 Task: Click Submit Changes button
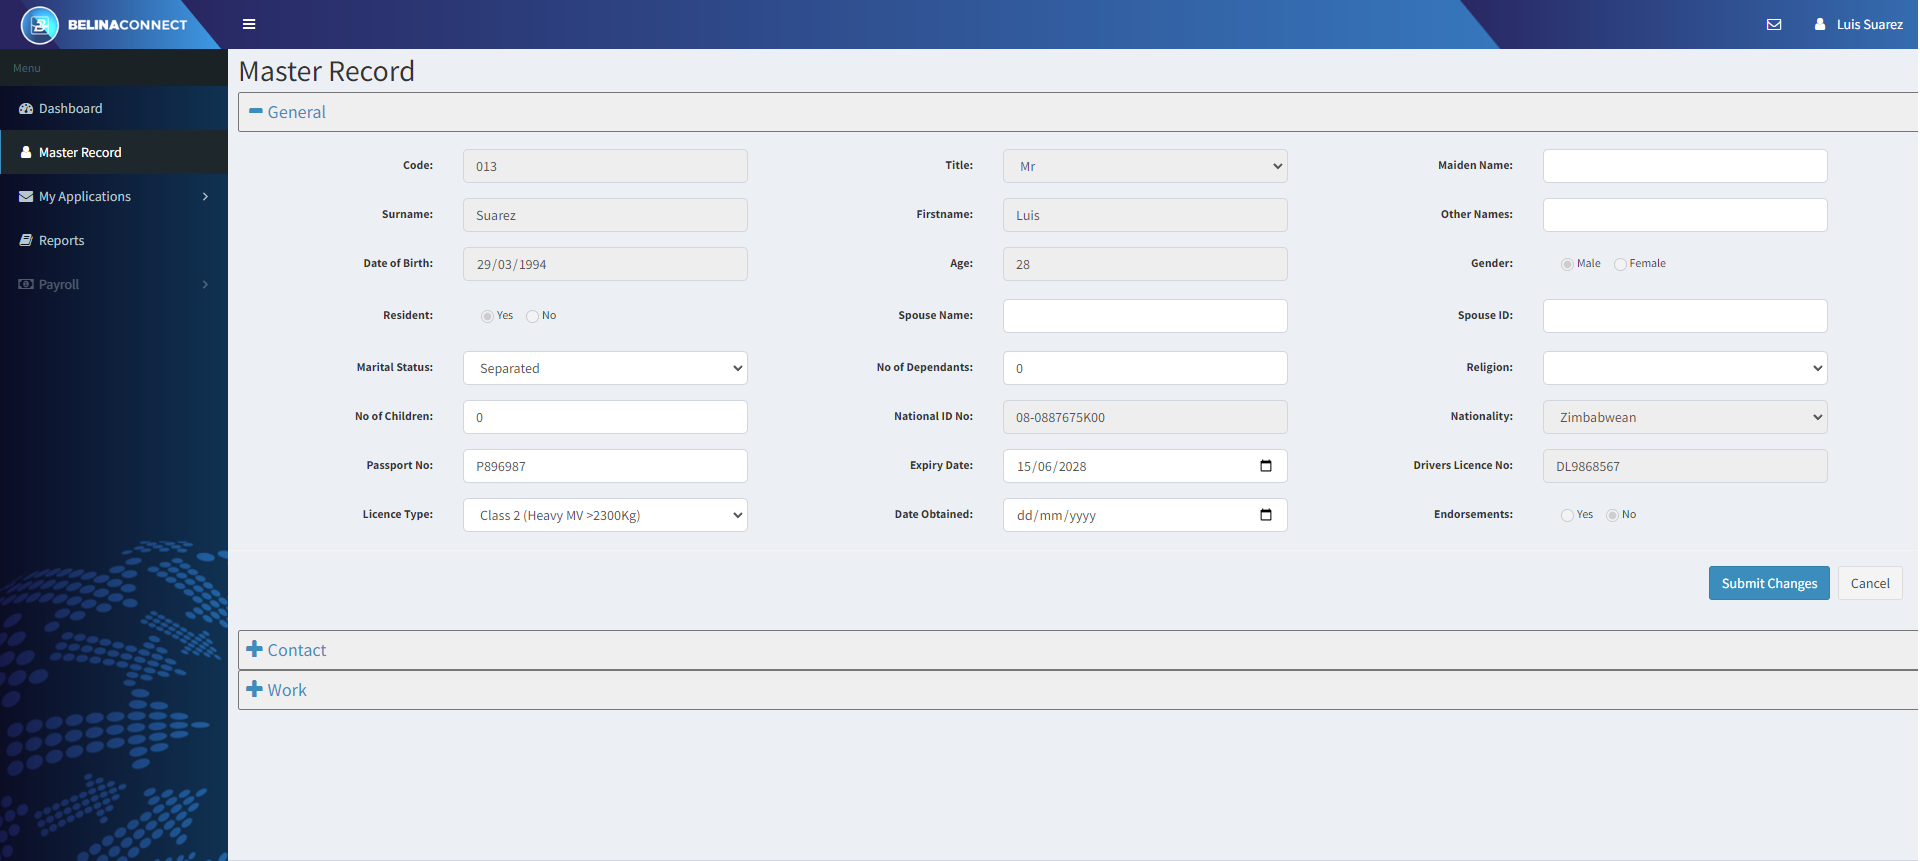click(x=1769, y=583)
